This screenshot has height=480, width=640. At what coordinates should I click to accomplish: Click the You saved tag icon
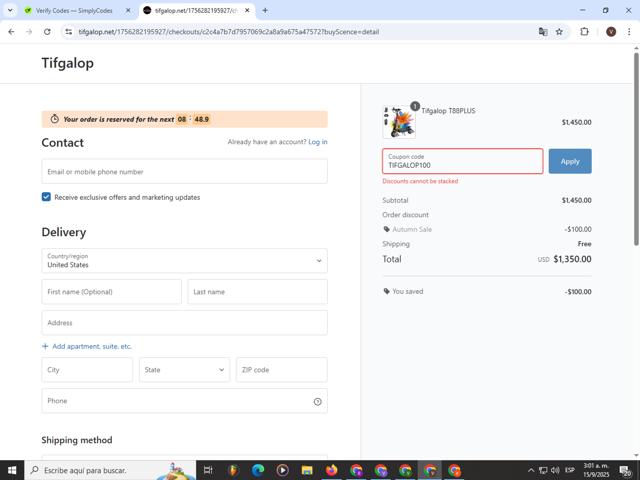[387, 291]
